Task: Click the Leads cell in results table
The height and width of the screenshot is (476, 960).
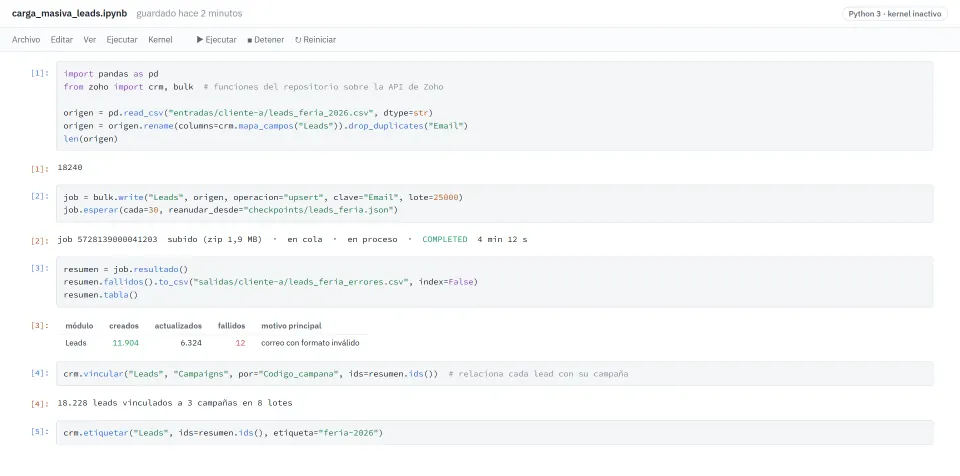Action: pyautogui.click(x=75, y=343)
